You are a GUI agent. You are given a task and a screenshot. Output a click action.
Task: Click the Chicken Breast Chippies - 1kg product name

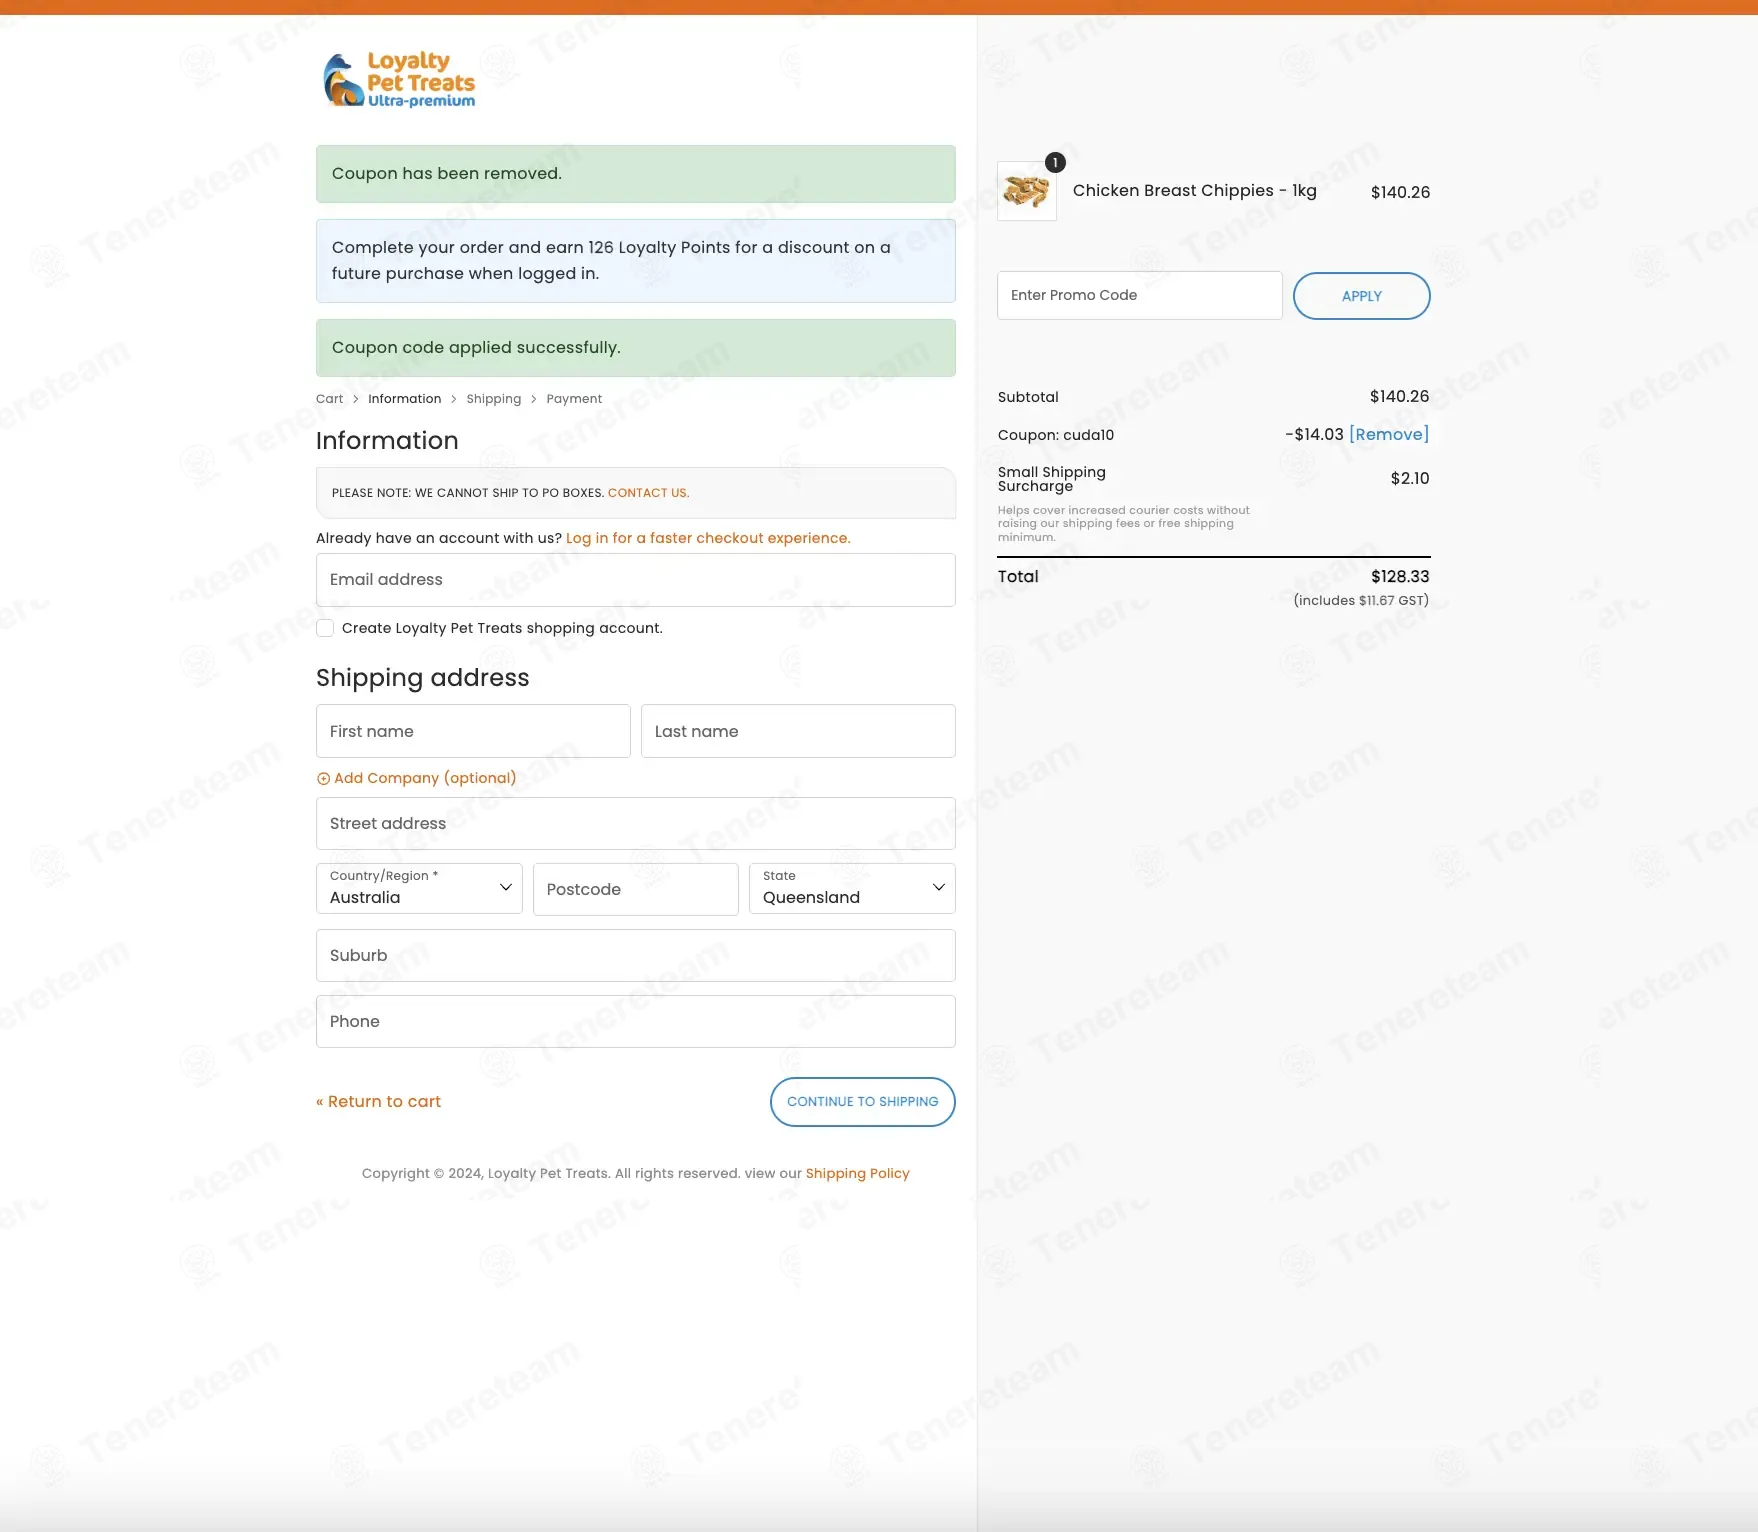tap(1194, 191)
